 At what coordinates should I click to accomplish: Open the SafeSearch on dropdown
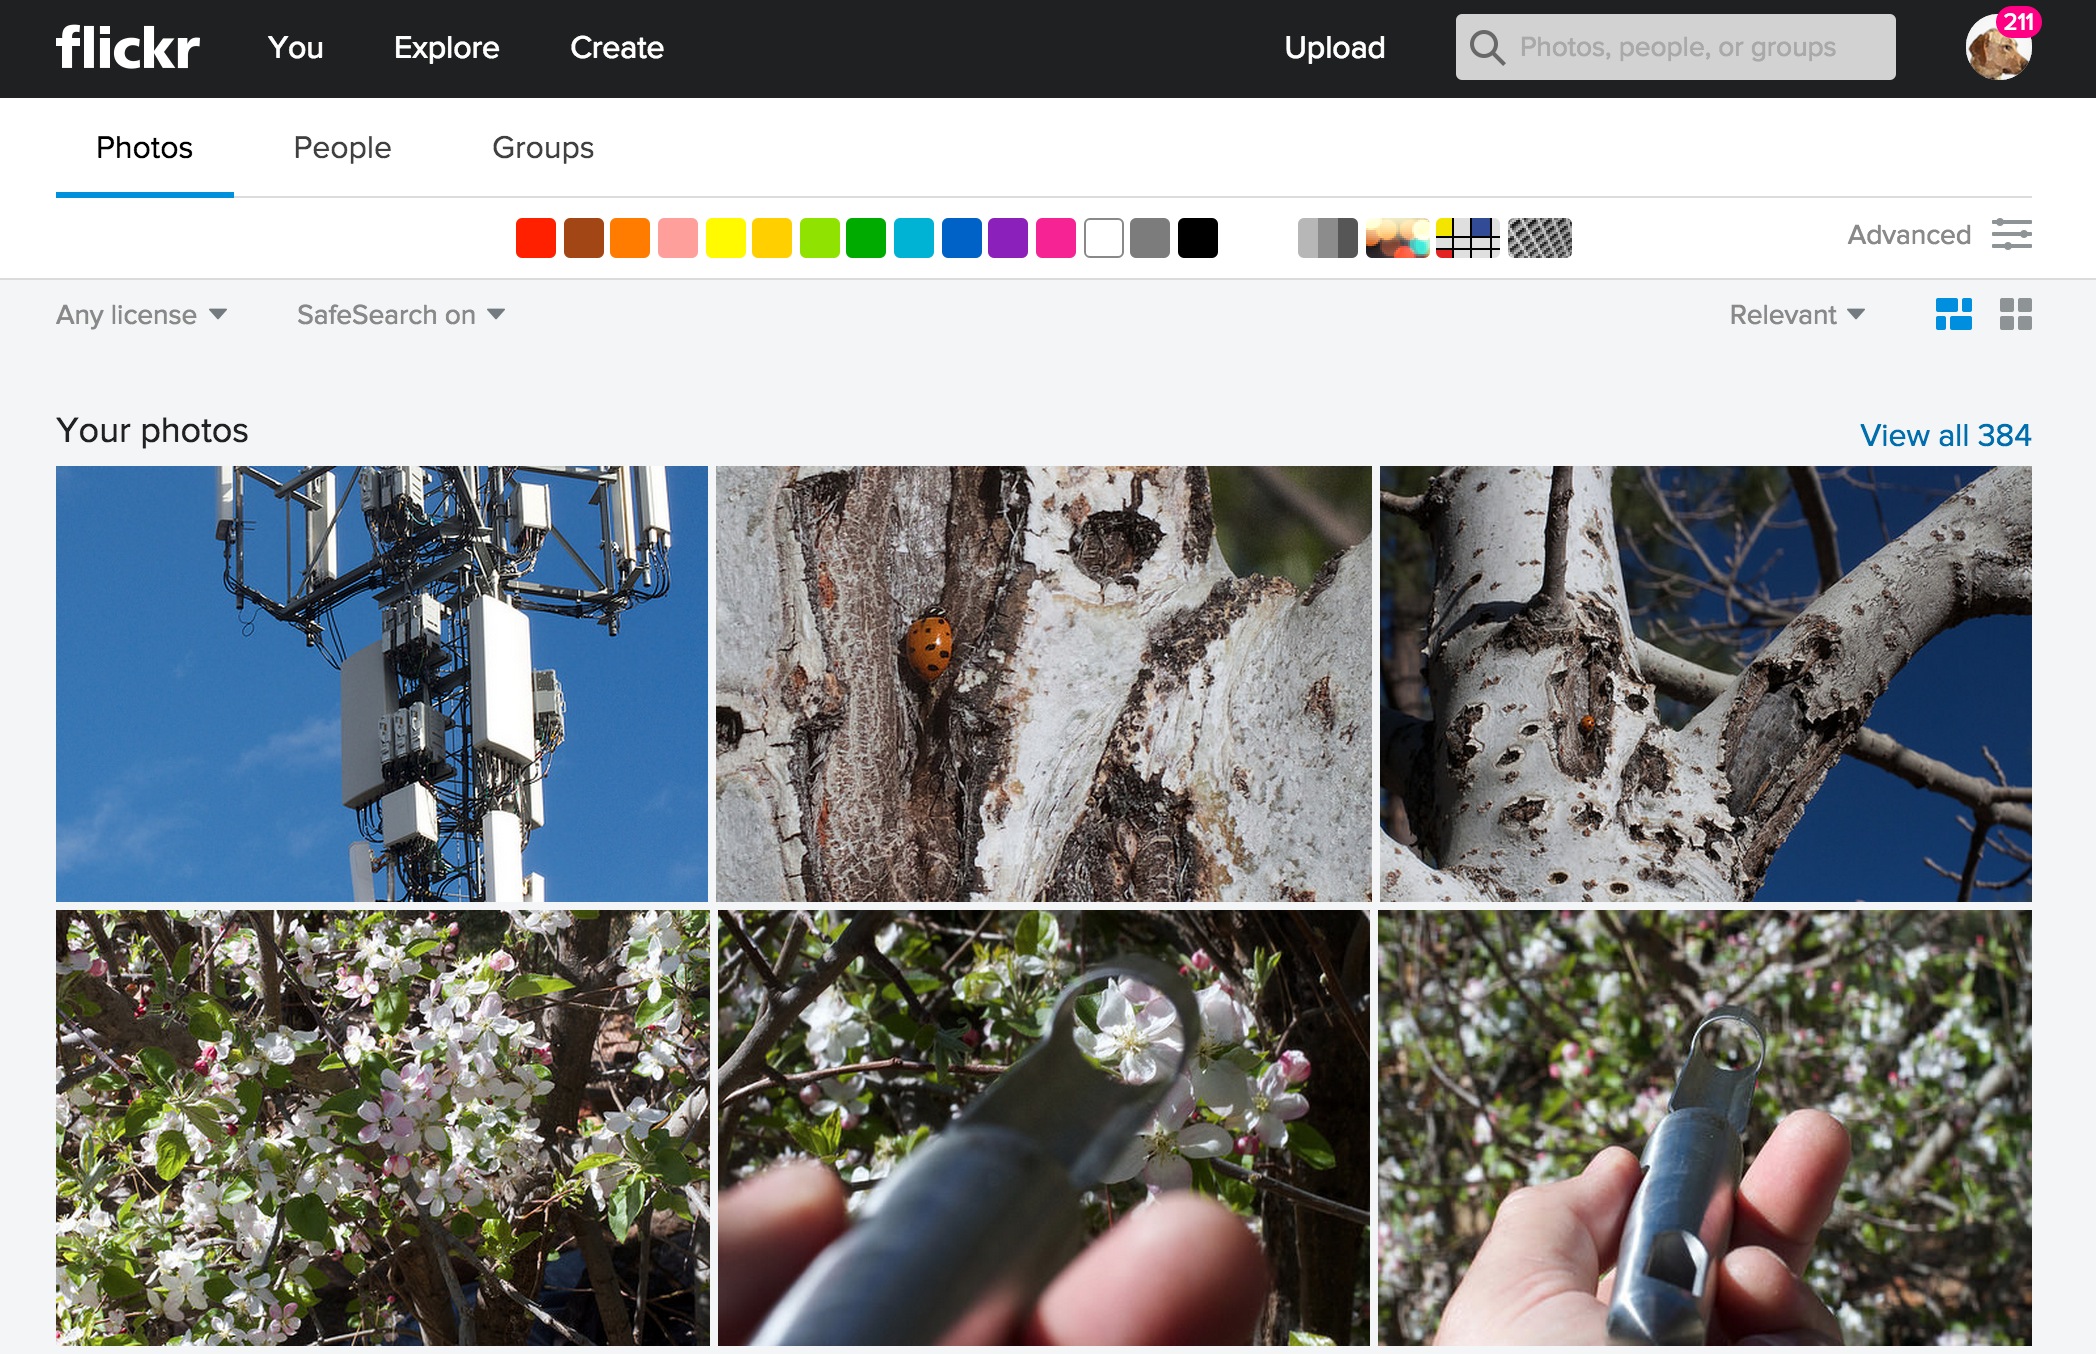click(400, 315)
